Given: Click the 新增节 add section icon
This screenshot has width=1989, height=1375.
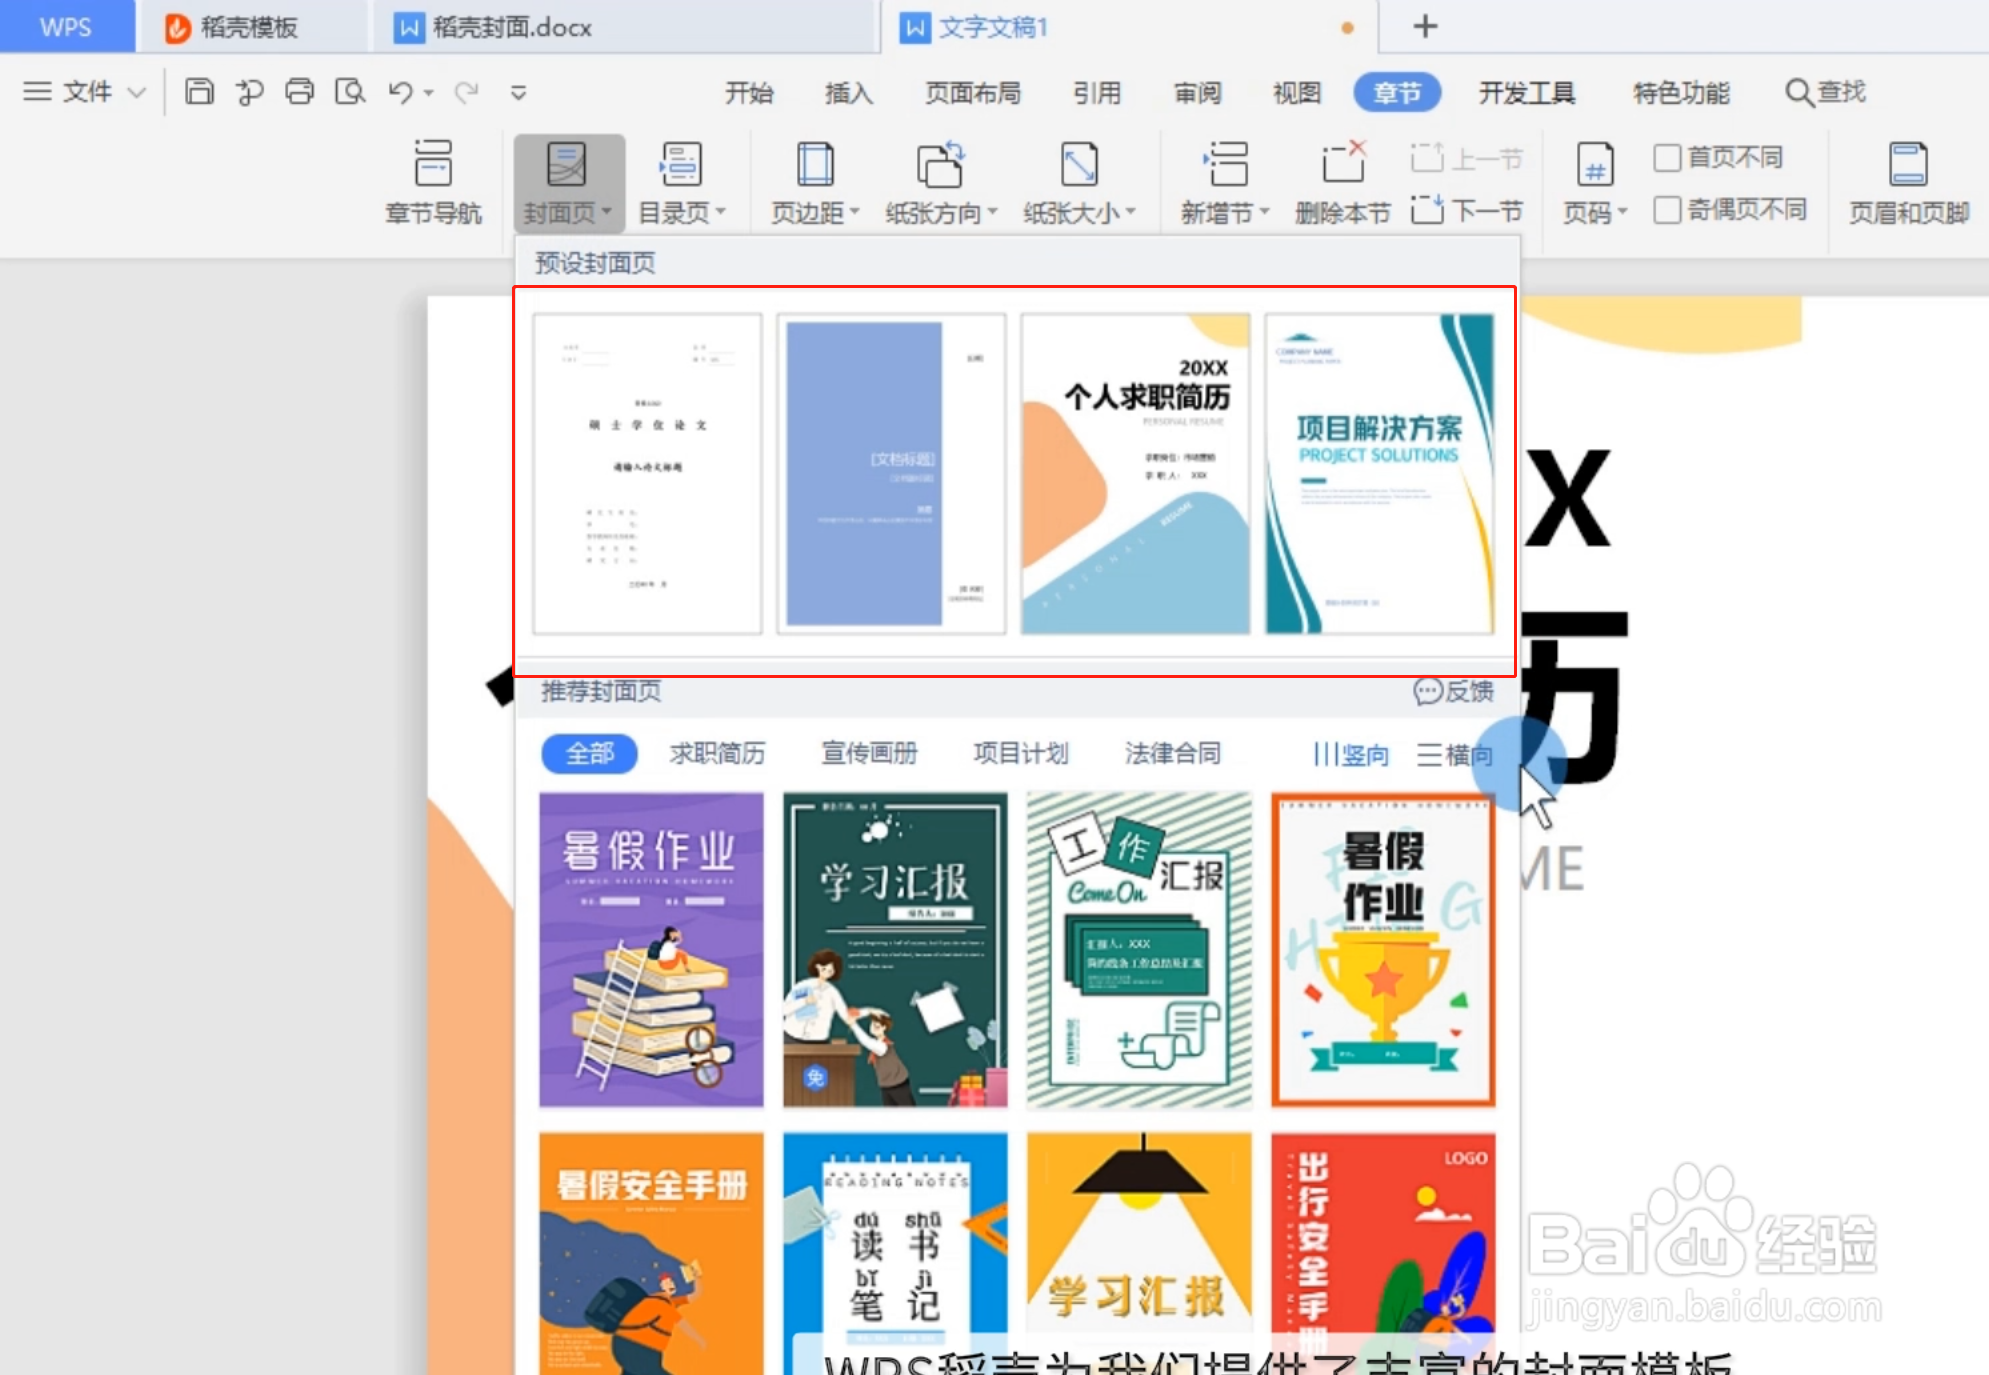Looking at the screenshot, I should [x=1225, y=164].
